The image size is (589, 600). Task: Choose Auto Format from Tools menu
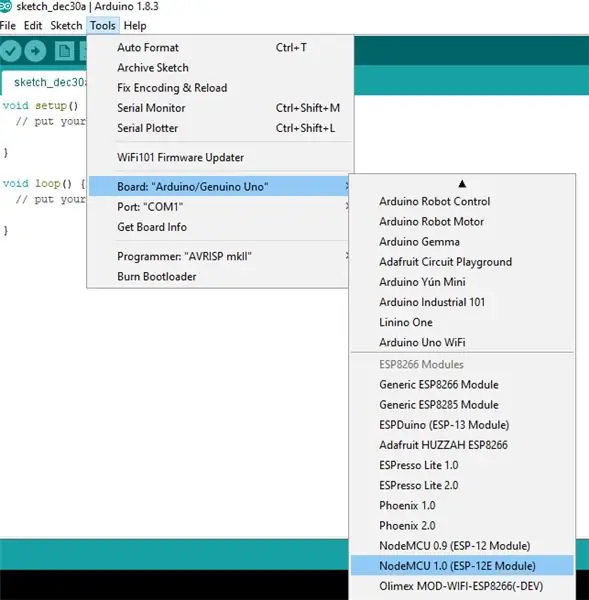tap(219, 47)
